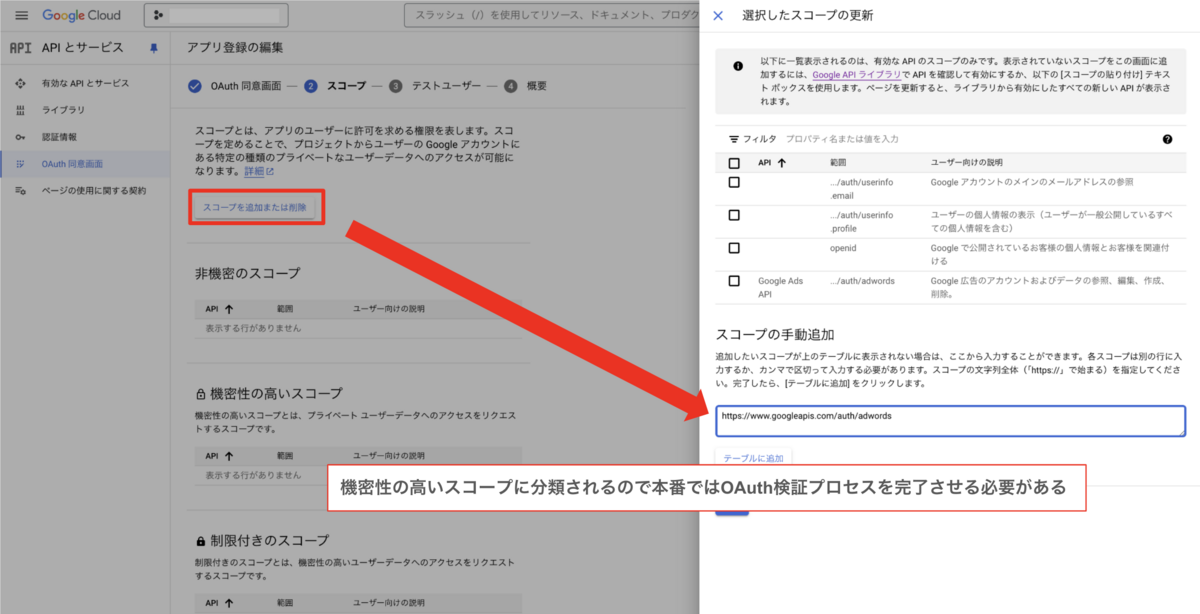Click the フィルタ icon

(x=734, y=139)
